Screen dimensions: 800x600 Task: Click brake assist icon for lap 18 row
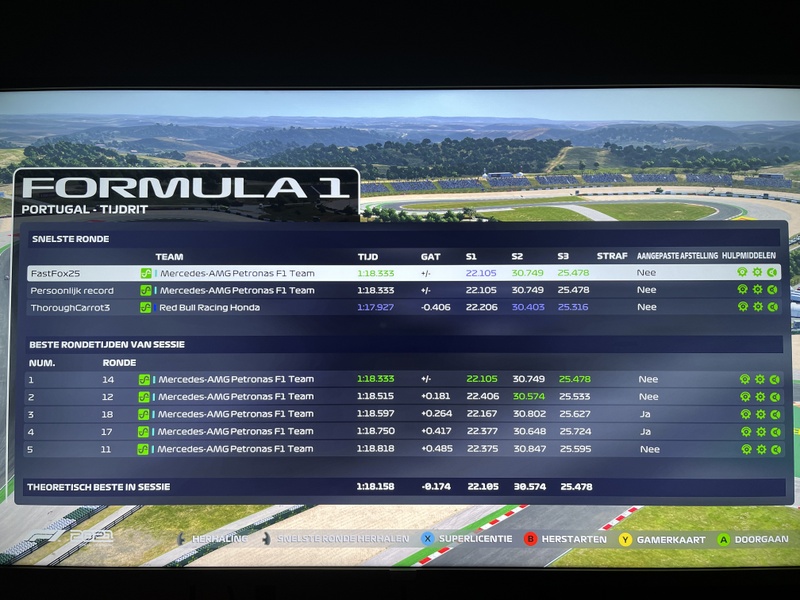[x=776, y=414]
